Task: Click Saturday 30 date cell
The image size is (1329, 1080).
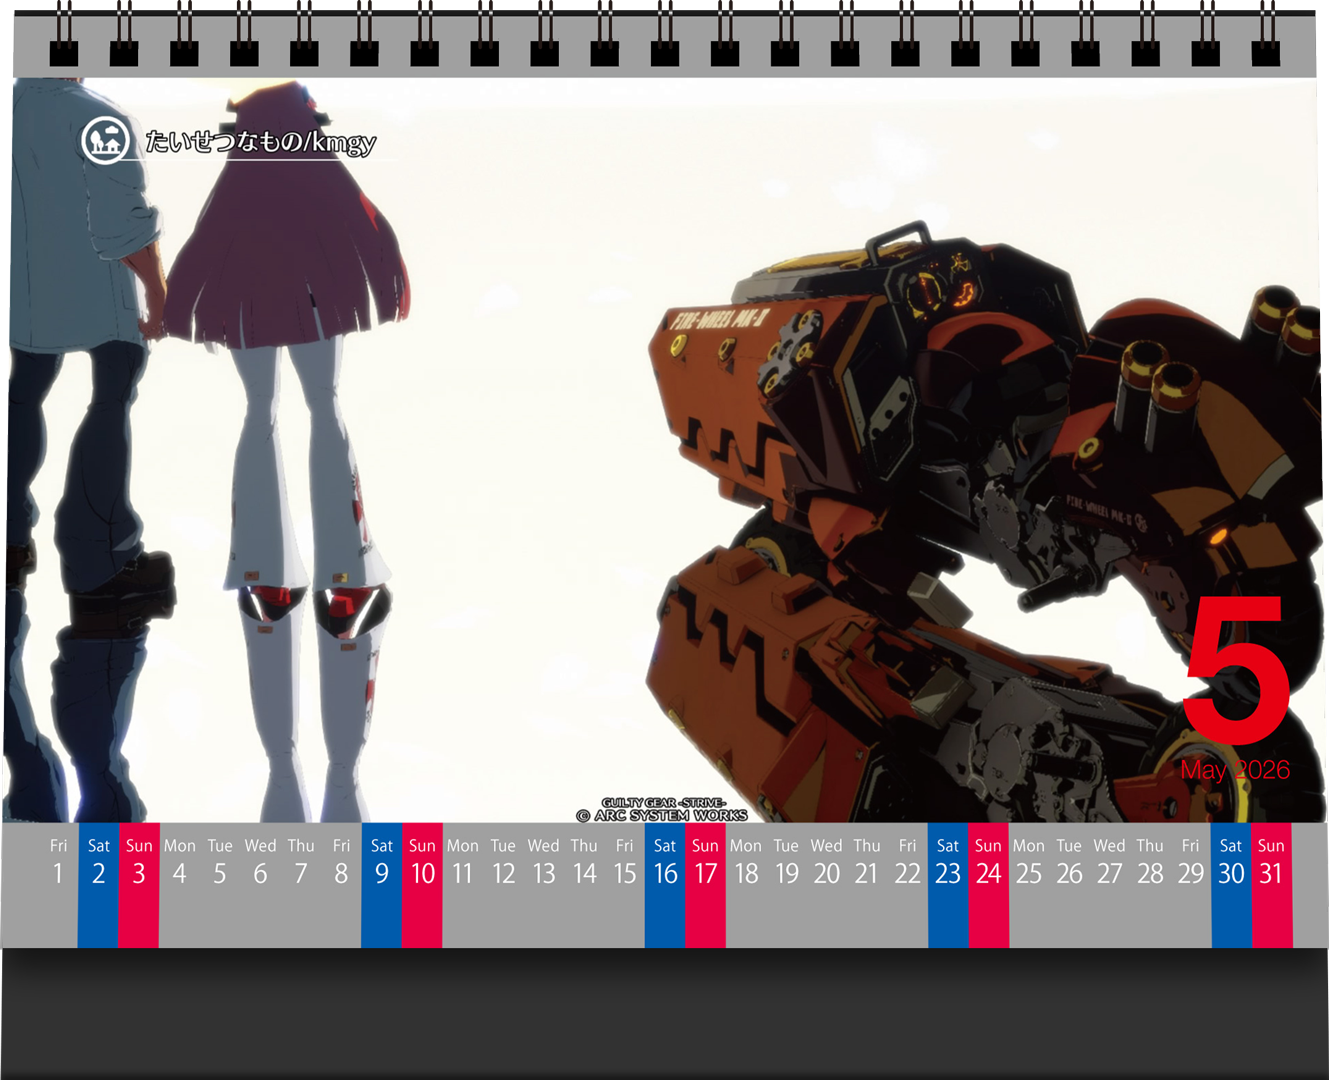Action: 1231,864
